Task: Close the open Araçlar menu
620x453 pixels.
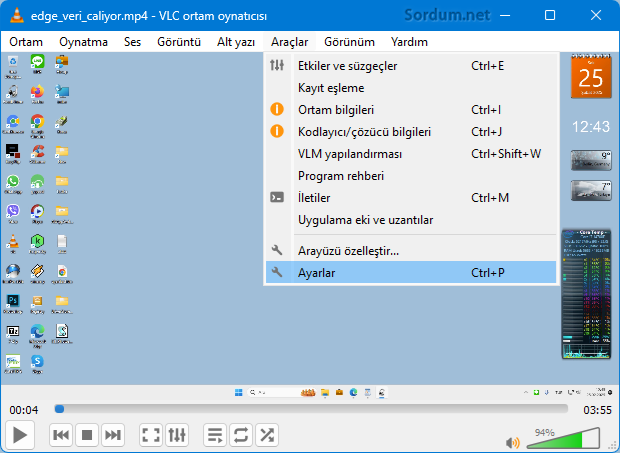Action: pos(289,42)
